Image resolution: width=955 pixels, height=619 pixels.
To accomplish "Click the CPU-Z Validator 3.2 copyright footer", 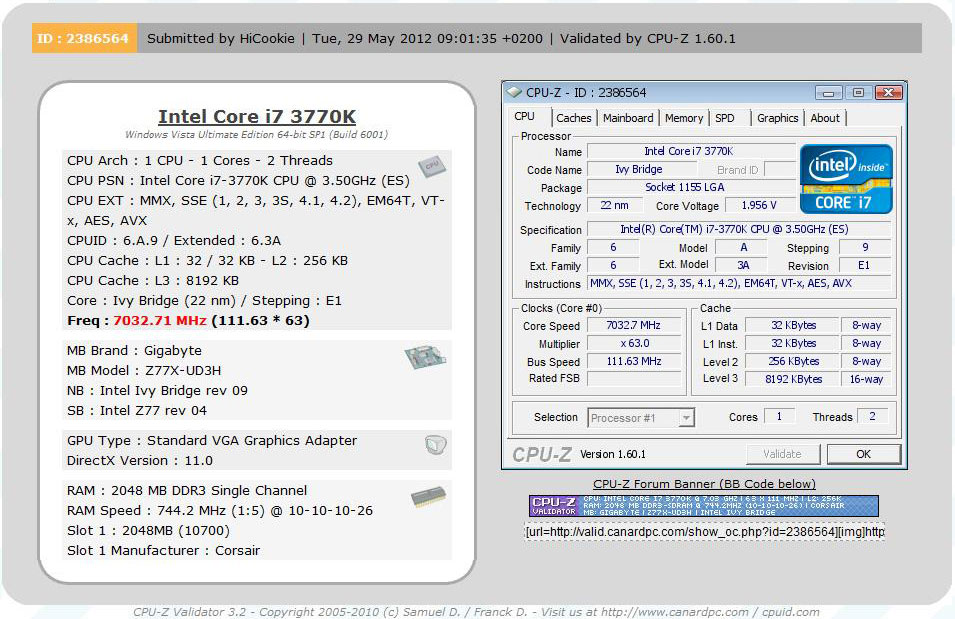I will click(x=476, y=612).
